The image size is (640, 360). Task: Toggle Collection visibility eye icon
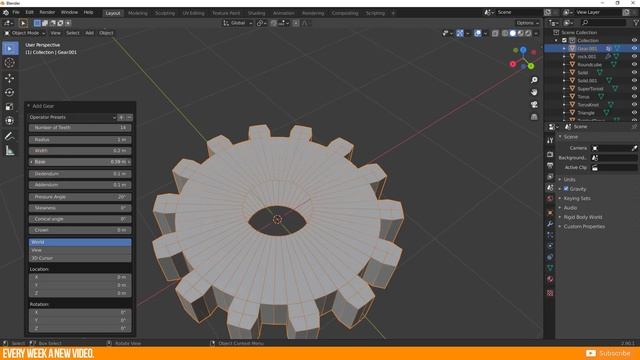pos(634,40)
